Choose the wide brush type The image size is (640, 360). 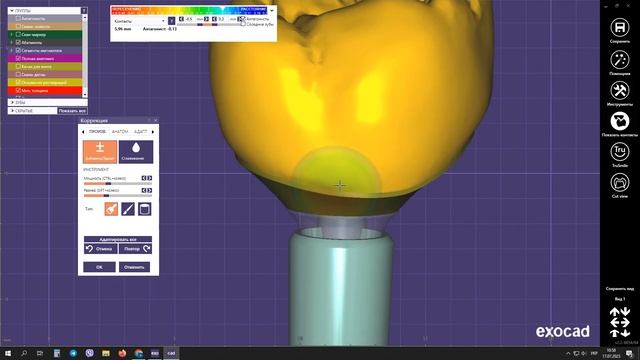[111, 209]
